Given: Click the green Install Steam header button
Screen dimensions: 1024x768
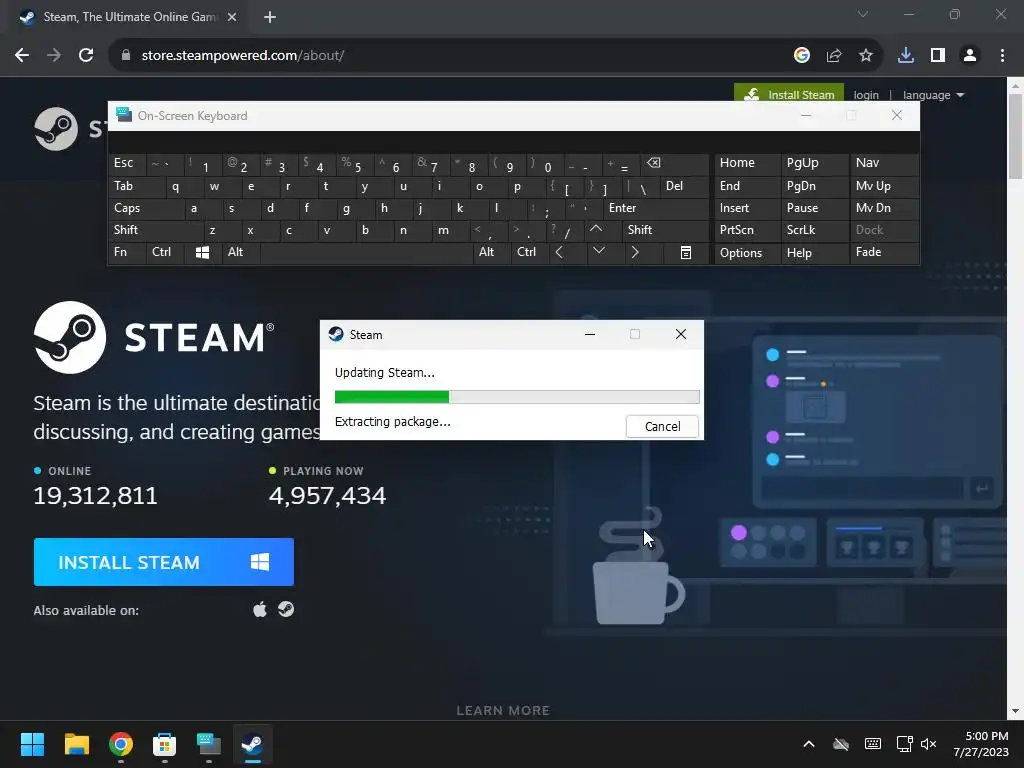Looking at the screenshot, I should 788,93.
